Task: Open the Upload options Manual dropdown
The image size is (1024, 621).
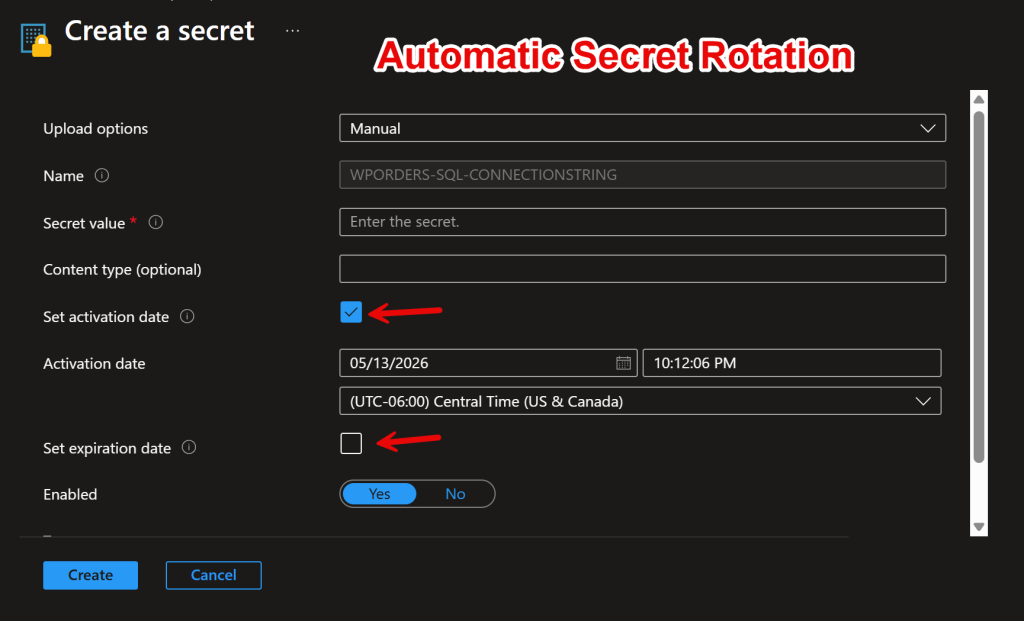Action: pos(643,128)
